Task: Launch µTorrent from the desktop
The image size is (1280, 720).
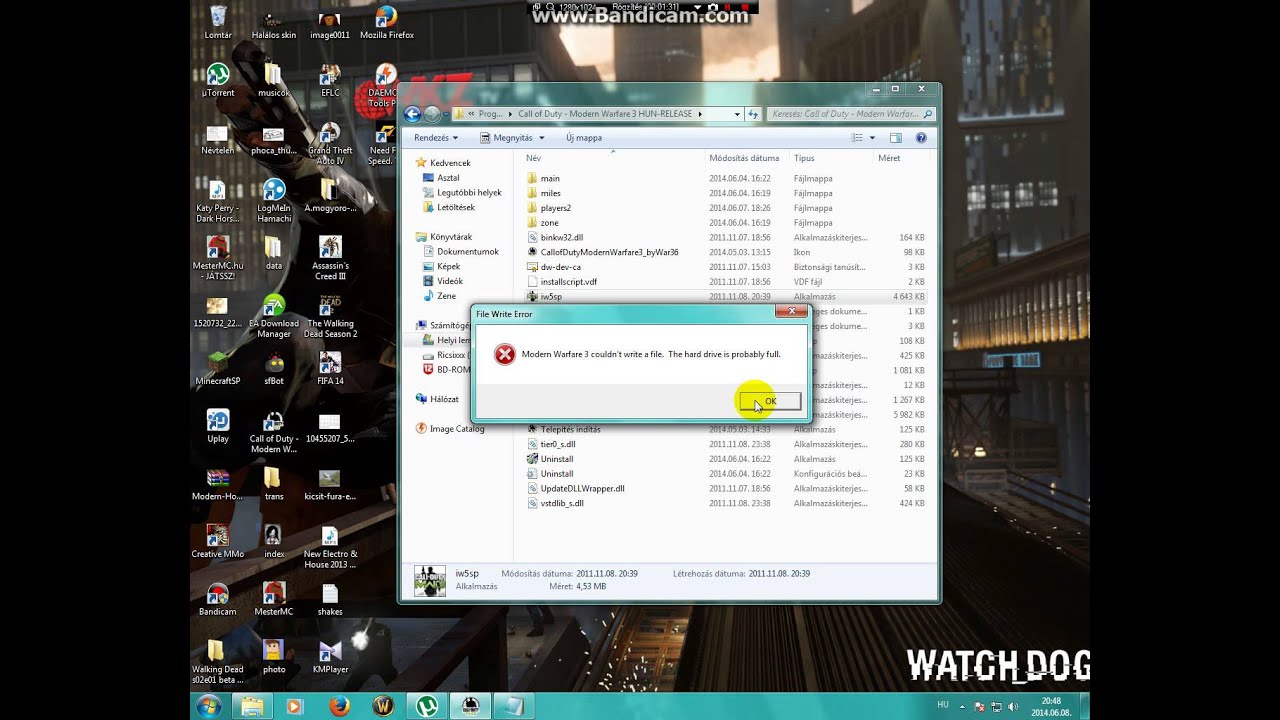Action: [218, 80]
